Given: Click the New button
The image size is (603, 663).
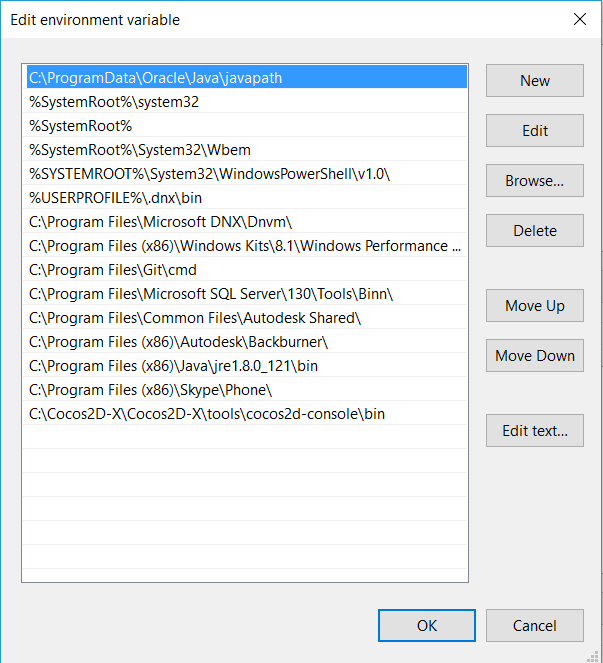Looking at the screenshot, I should tap(534, 80).
